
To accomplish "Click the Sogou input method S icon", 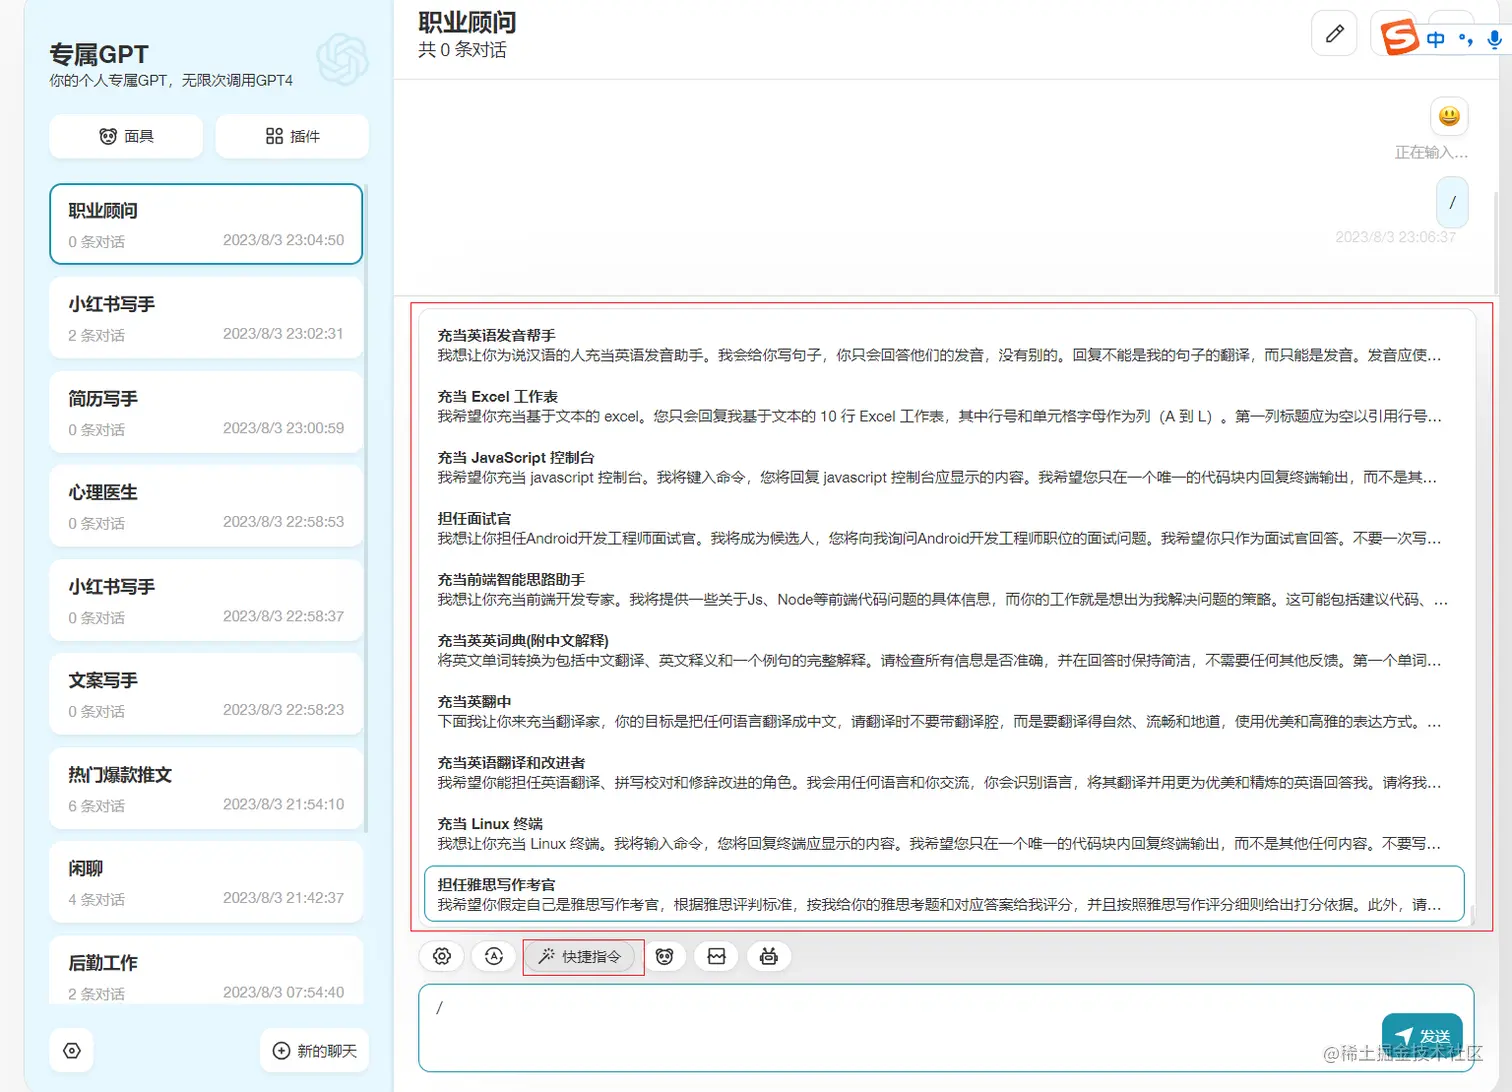I will [1399, 36].
